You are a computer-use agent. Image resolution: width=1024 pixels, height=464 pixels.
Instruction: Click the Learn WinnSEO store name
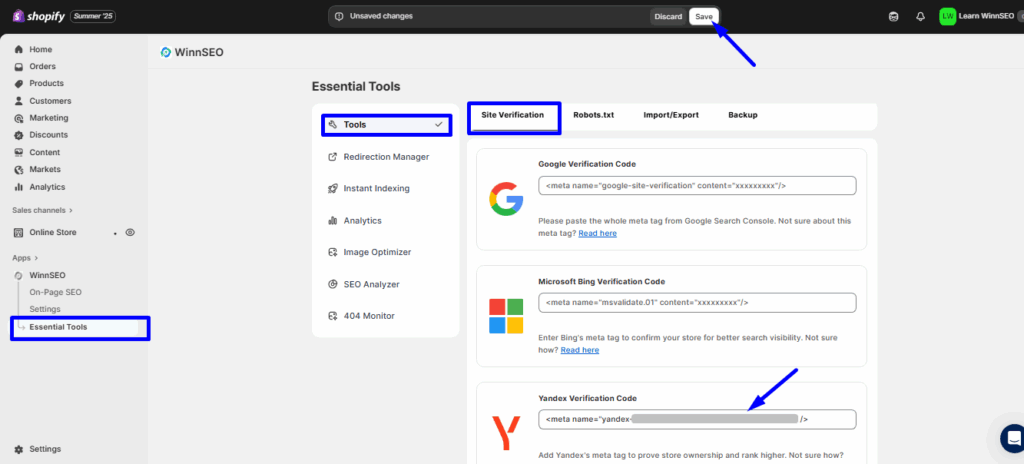point(986,16)
